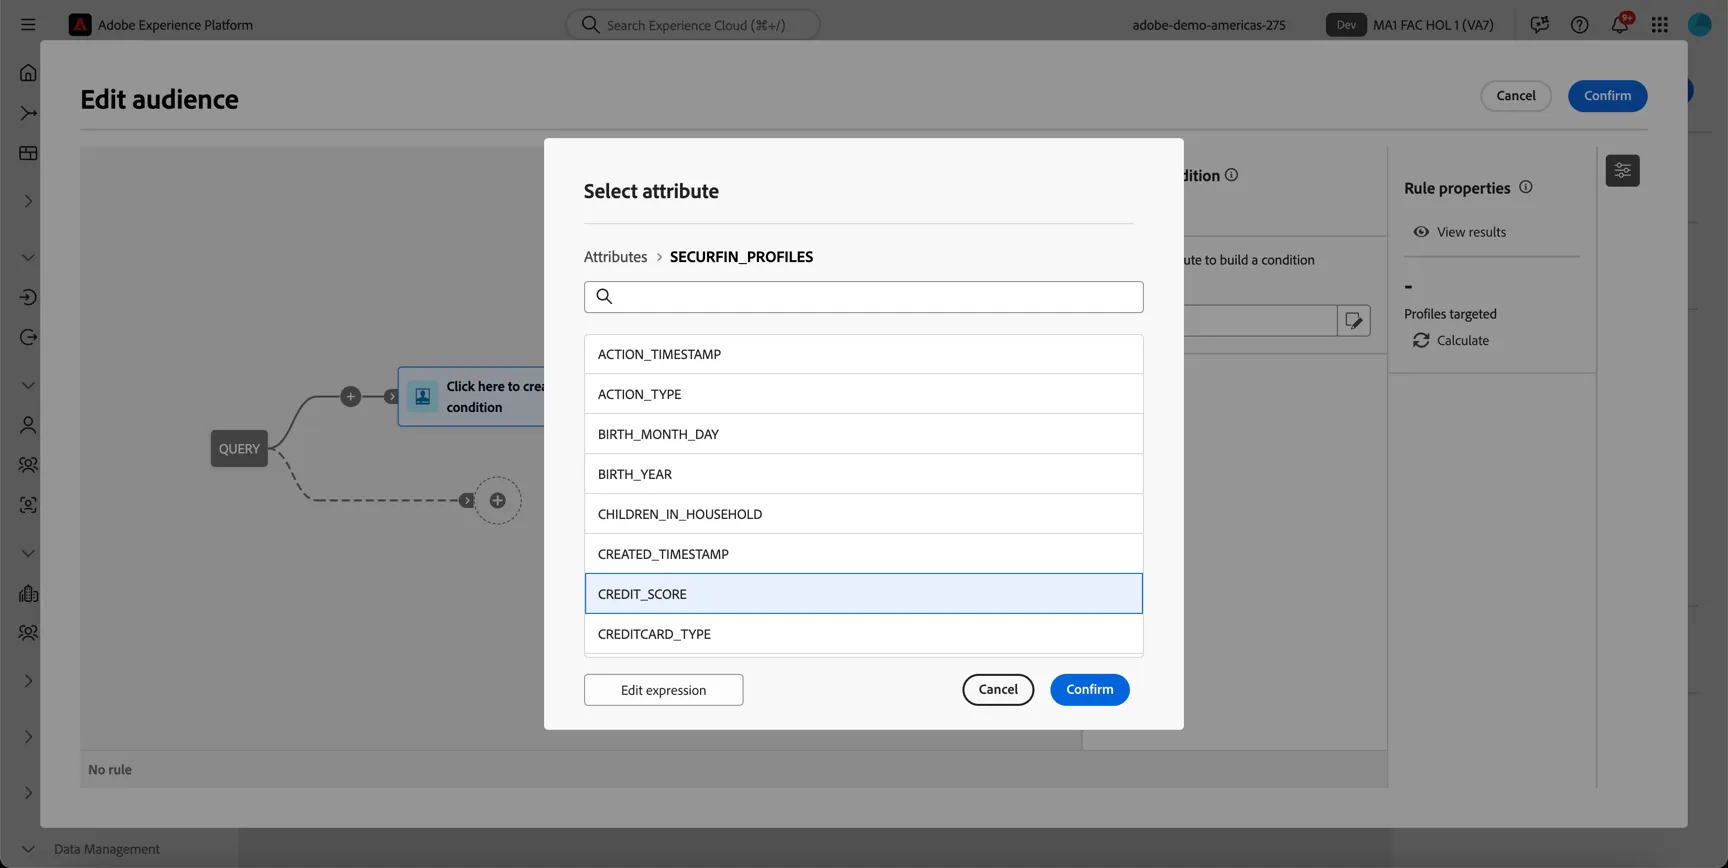Image resolution: width=1728 pixels, height=868 pixels.
Task: Add condition via dashed circle plus
Action: (x=498, y=500)
